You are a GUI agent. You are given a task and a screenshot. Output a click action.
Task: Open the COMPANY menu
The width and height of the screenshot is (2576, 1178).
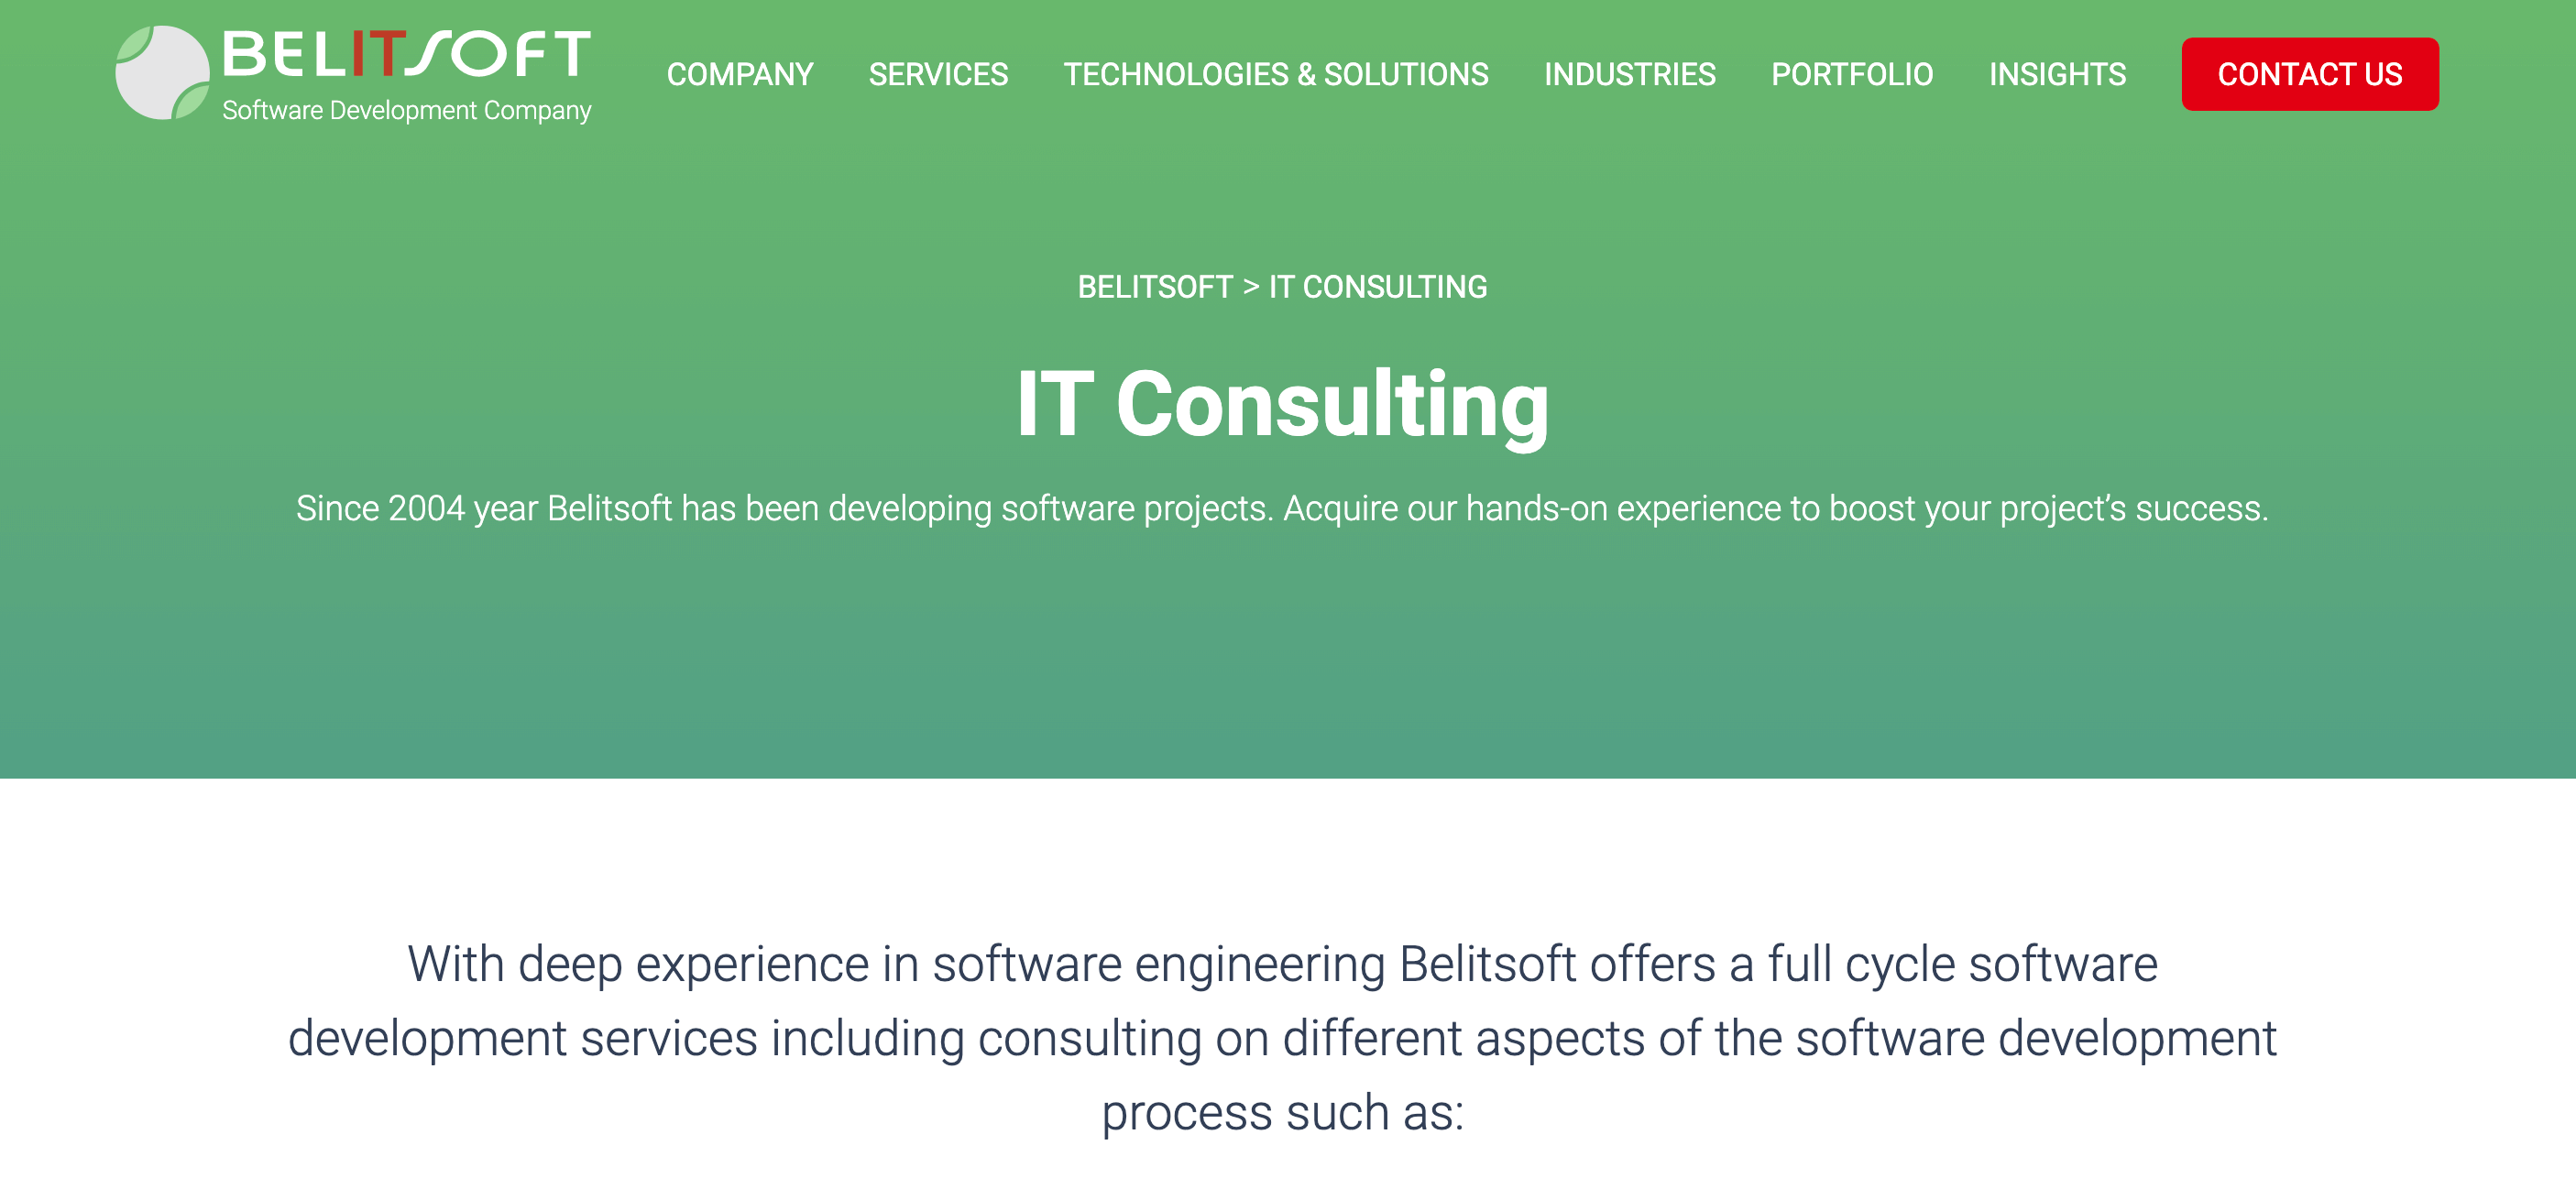click(739, 74)
